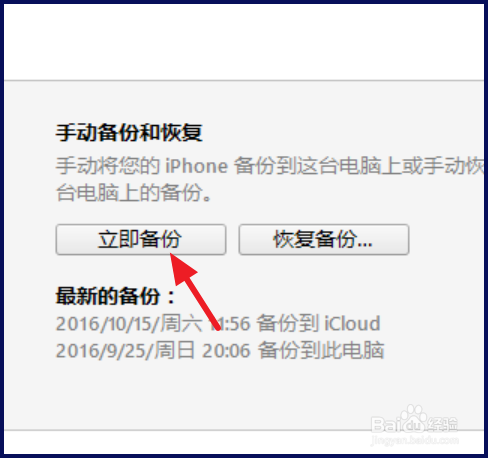Click the 手动将您的 description text

tap(108, 166)
